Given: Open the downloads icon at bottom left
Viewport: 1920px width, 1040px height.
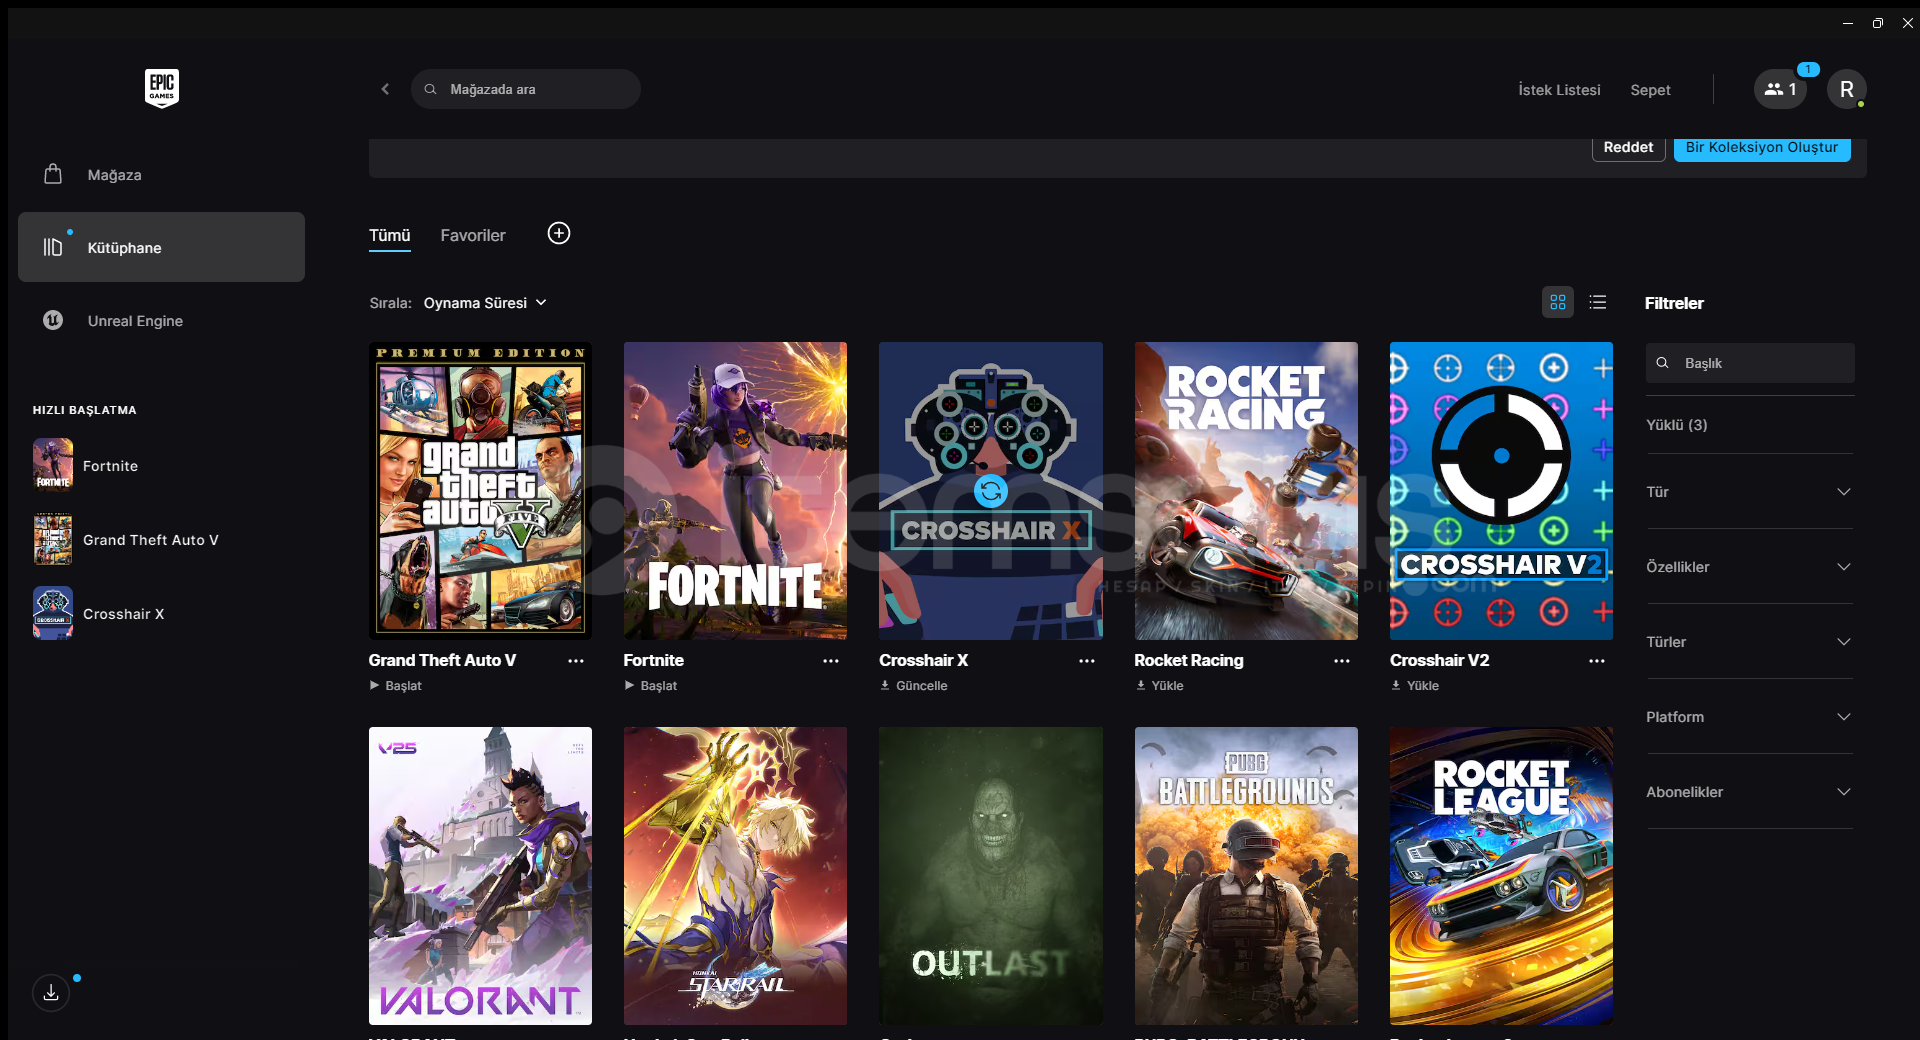Looking at the screenshot, I should tap(51, 993).
